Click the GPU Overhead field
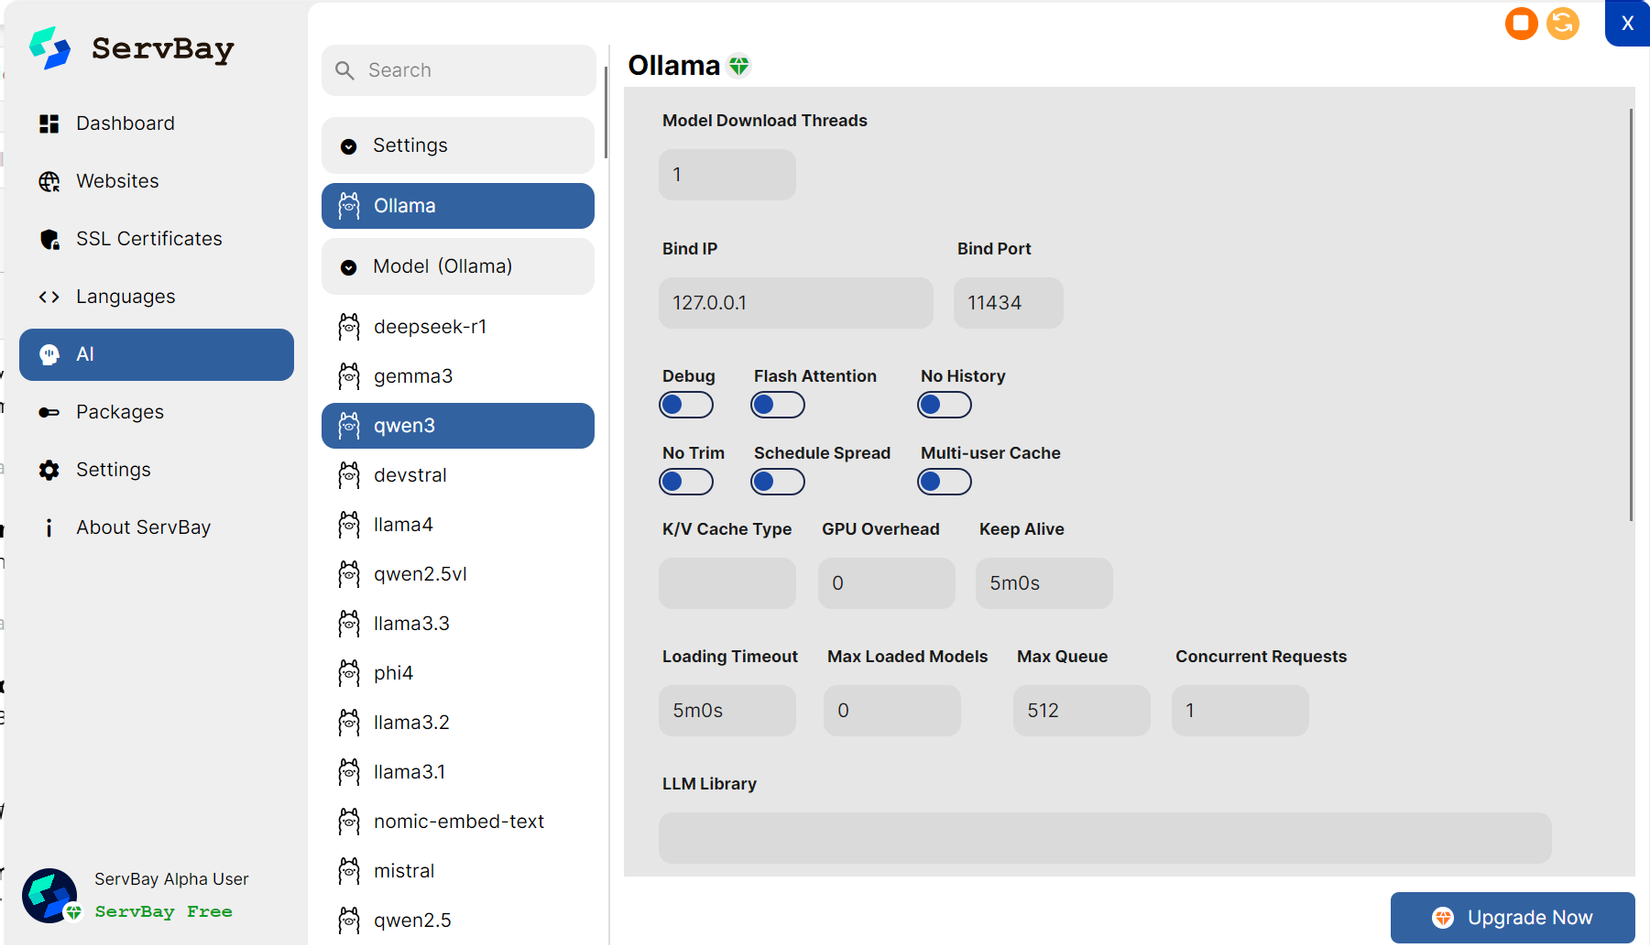 (886, 583)
